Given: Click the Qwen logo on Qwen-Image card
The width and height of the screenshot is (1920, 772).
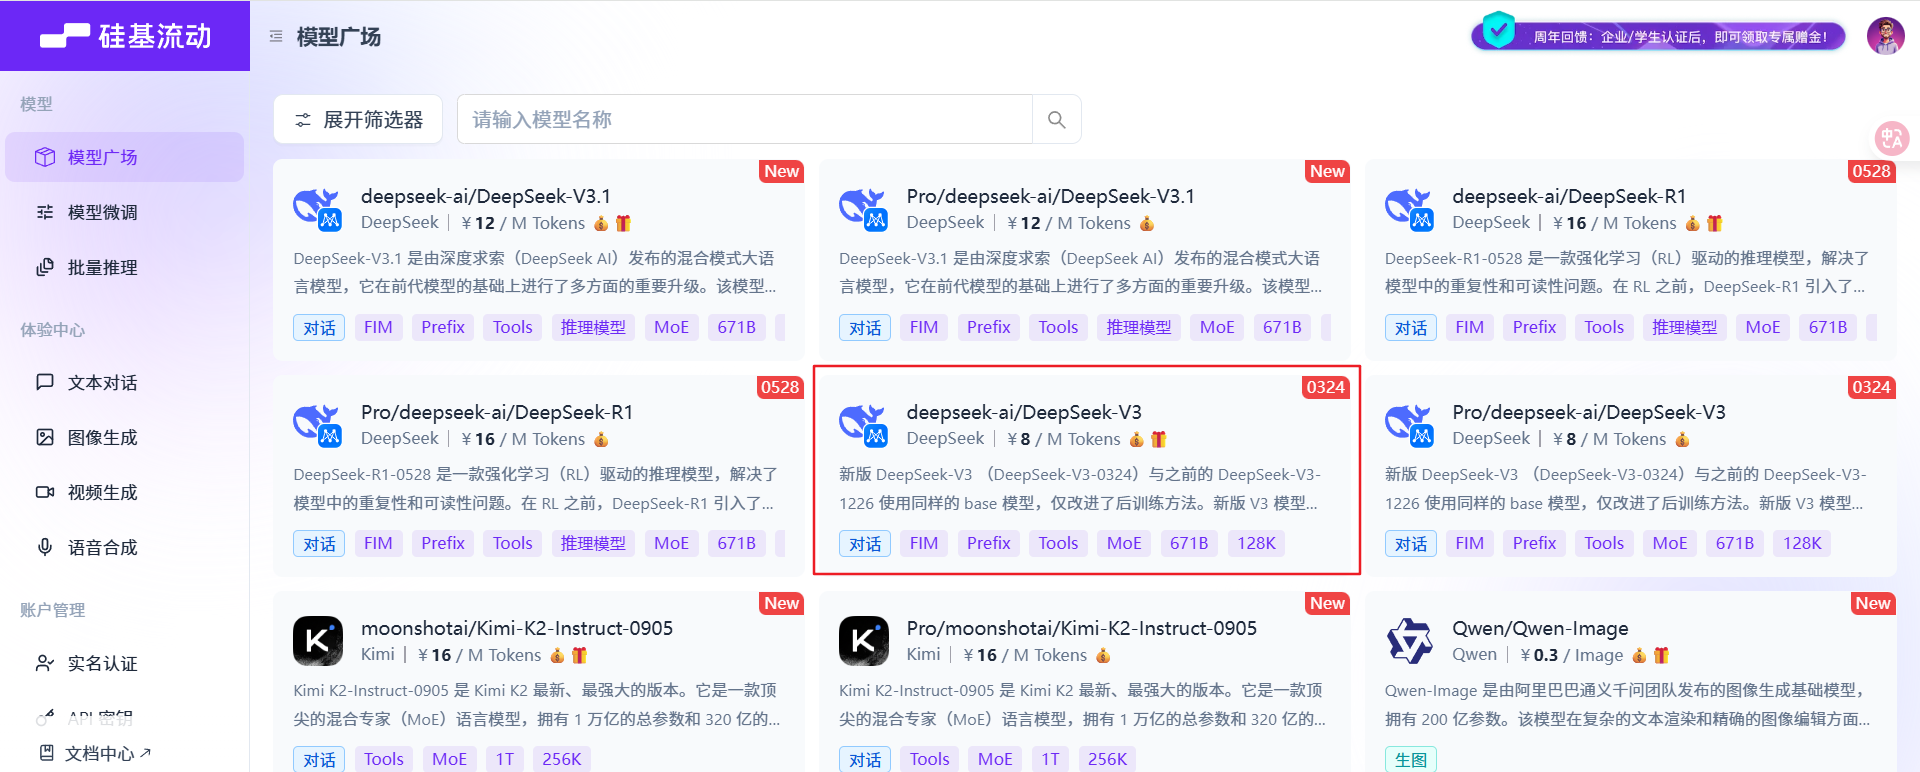Looking at the screenshot, I should (1410, 641).
